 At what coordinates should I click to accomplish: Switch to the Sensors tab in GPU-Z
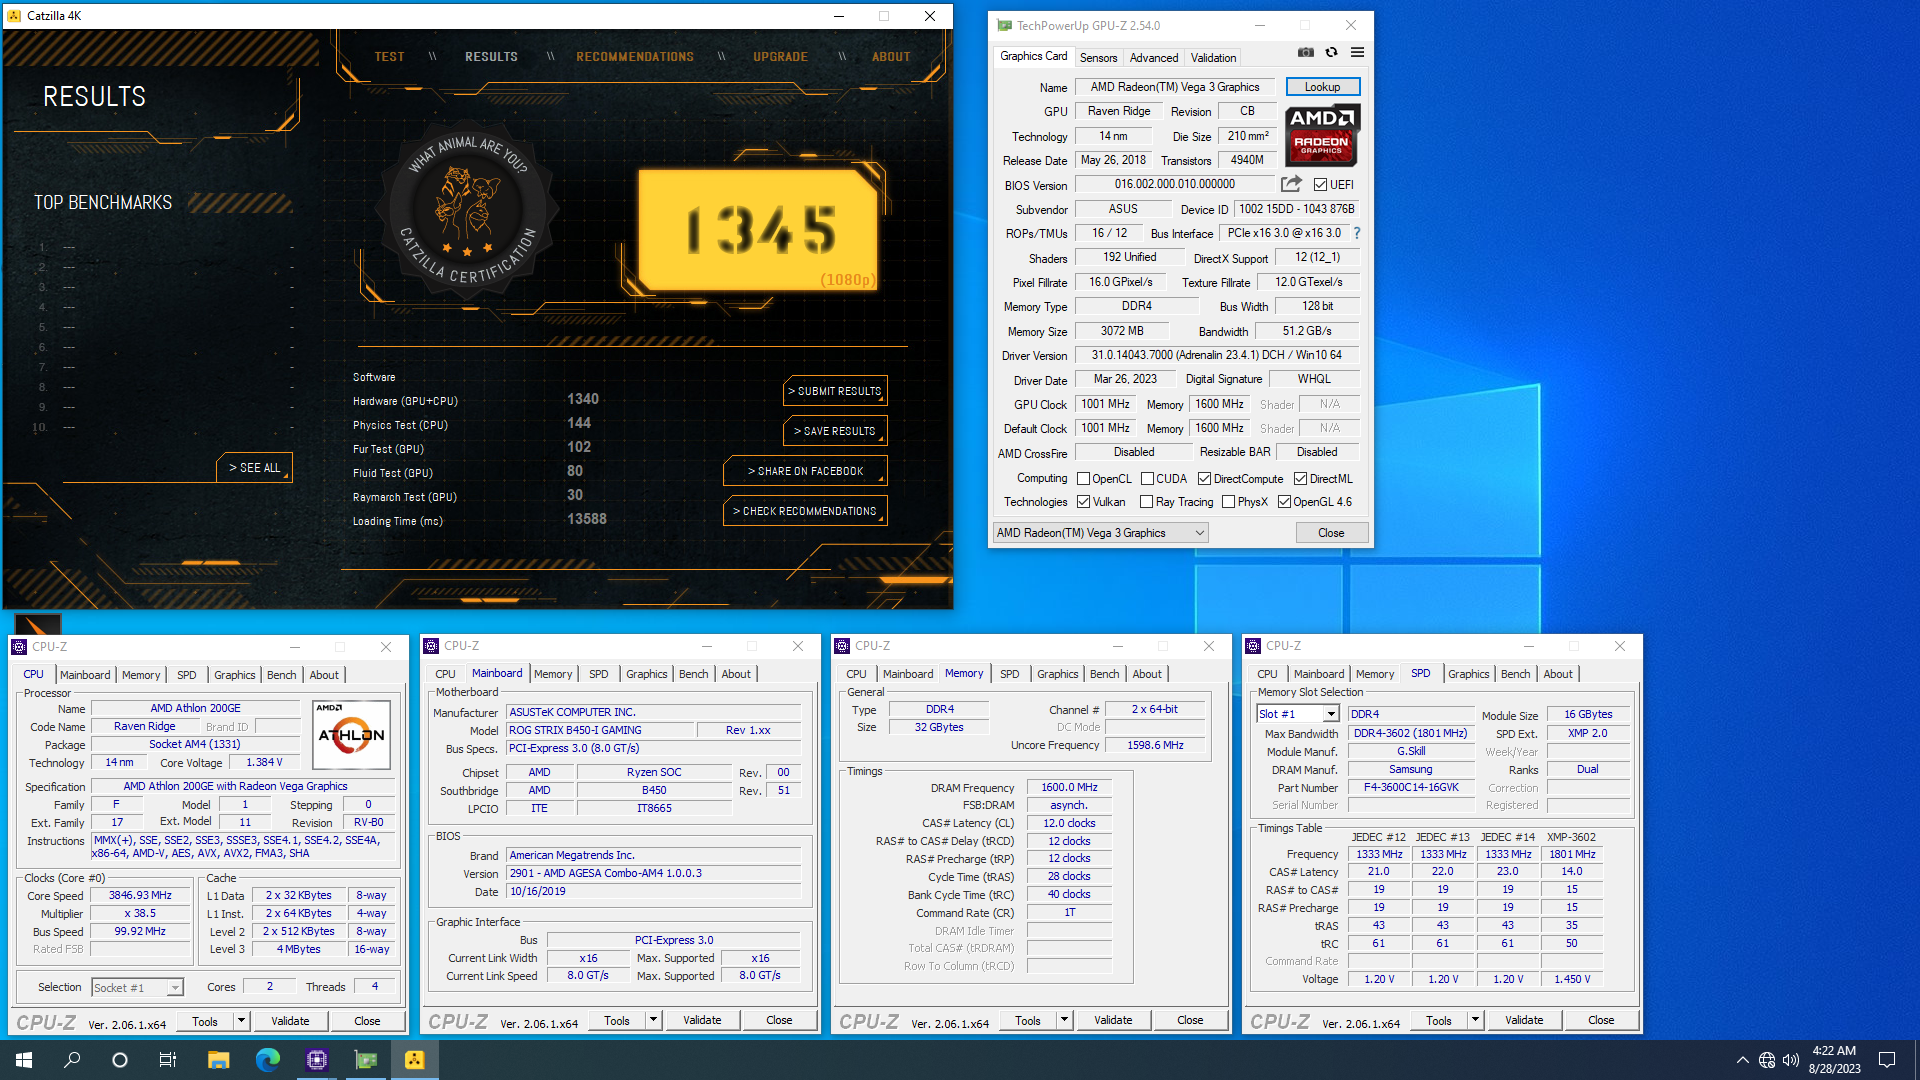click(x=1098, y=58)
